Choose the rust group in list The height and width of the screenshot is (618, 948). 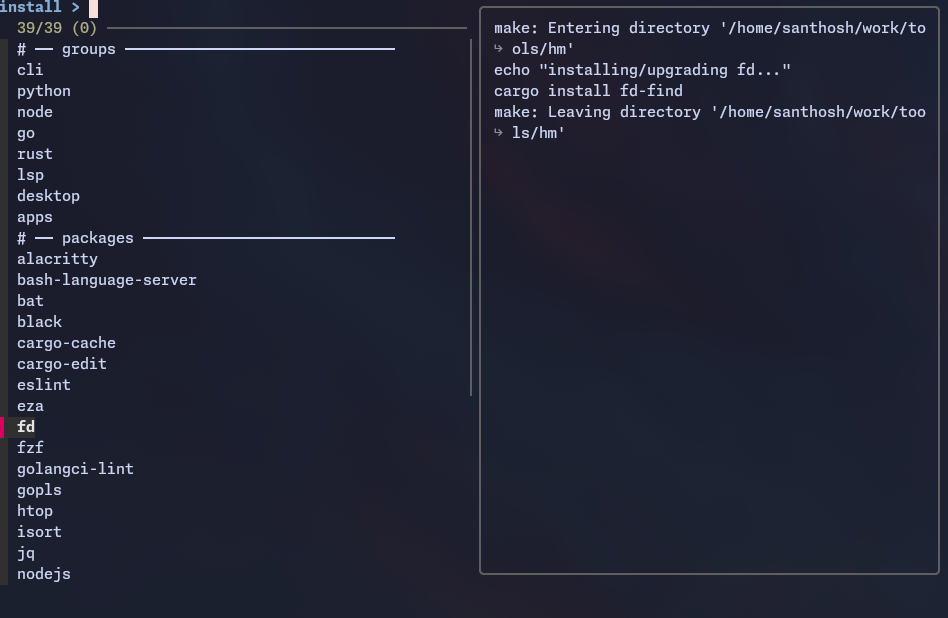35,154
